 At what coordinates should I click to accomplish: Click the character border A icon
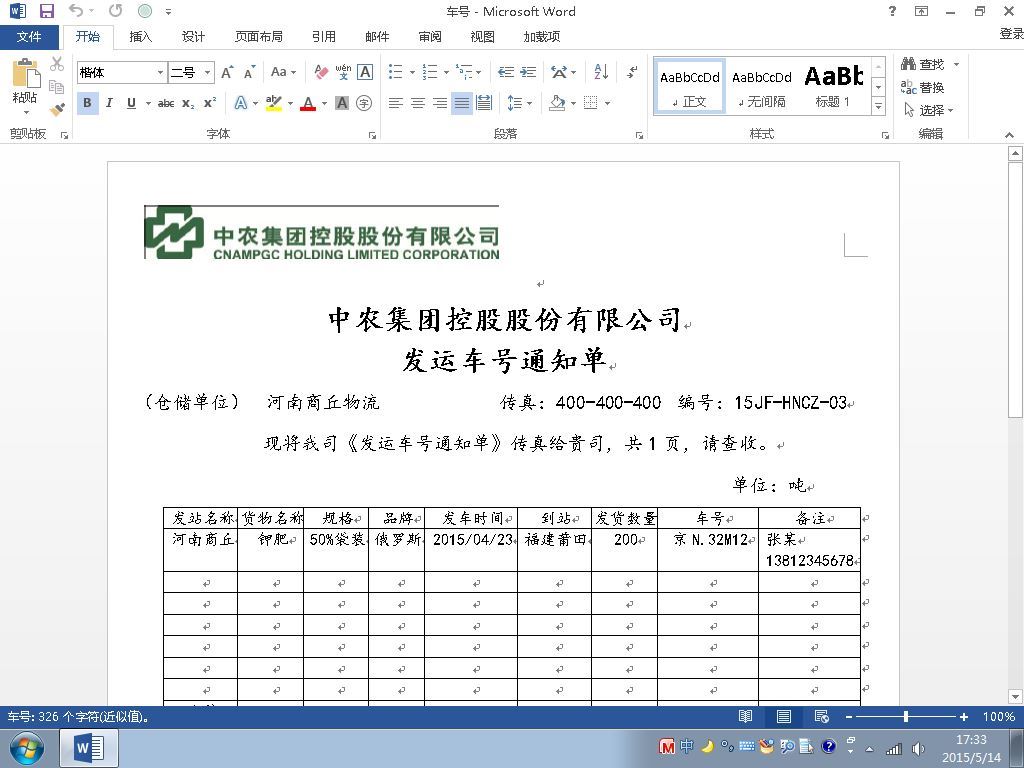[x=365, y=72]
